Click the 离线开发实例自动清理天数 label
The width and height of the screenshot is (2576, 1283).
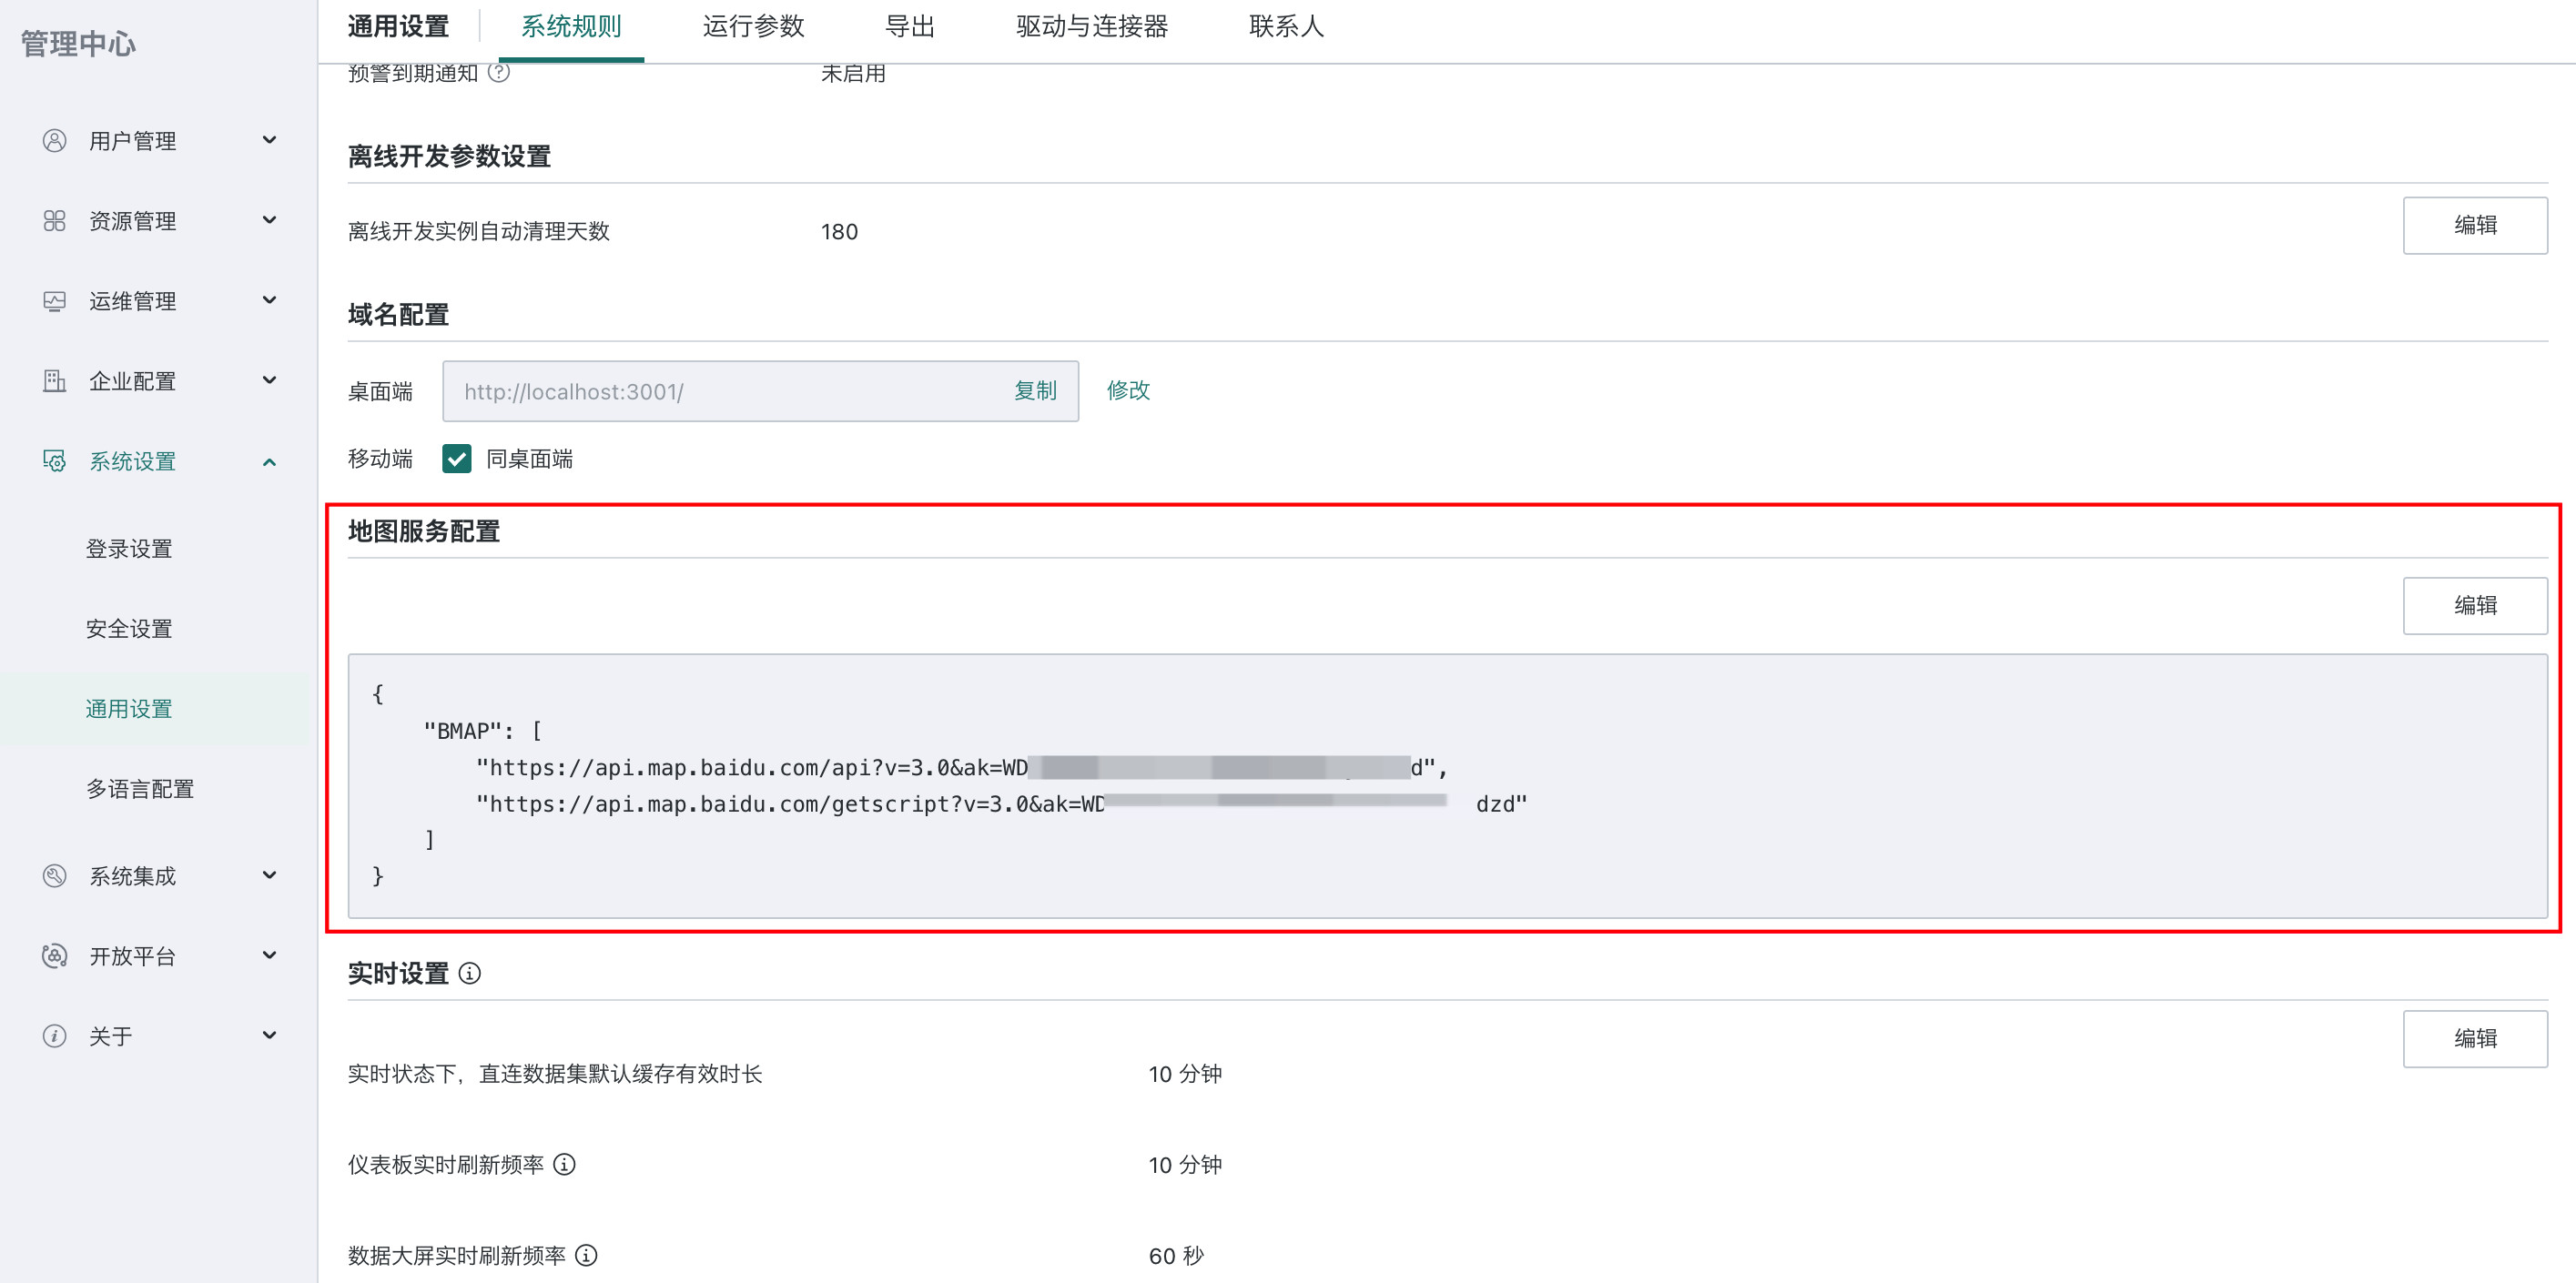(478, 232)
